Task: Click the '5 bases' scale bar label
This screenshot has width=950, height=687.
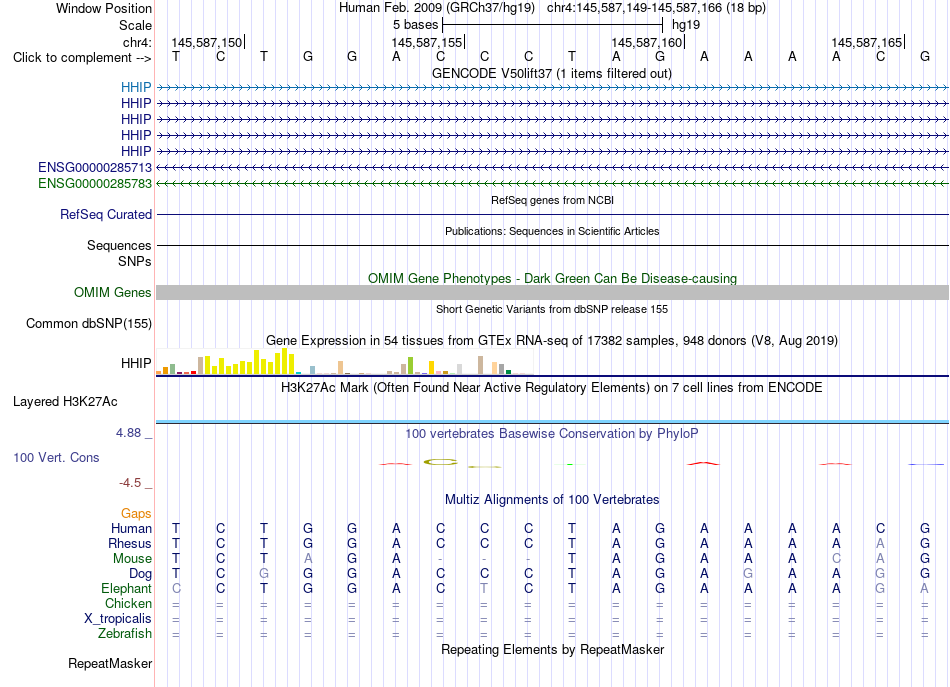Action: coord(415,25)
